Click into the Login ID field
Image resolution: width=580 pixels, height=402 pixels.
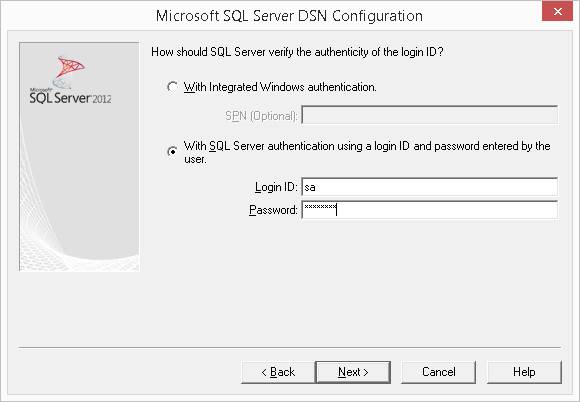click(429, 187)
